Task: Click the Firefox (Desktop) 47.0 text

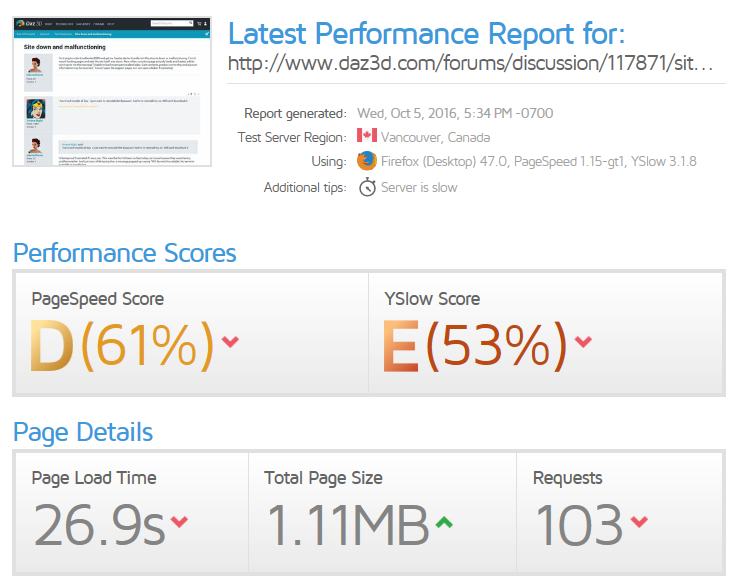Action: pos(444,161)
